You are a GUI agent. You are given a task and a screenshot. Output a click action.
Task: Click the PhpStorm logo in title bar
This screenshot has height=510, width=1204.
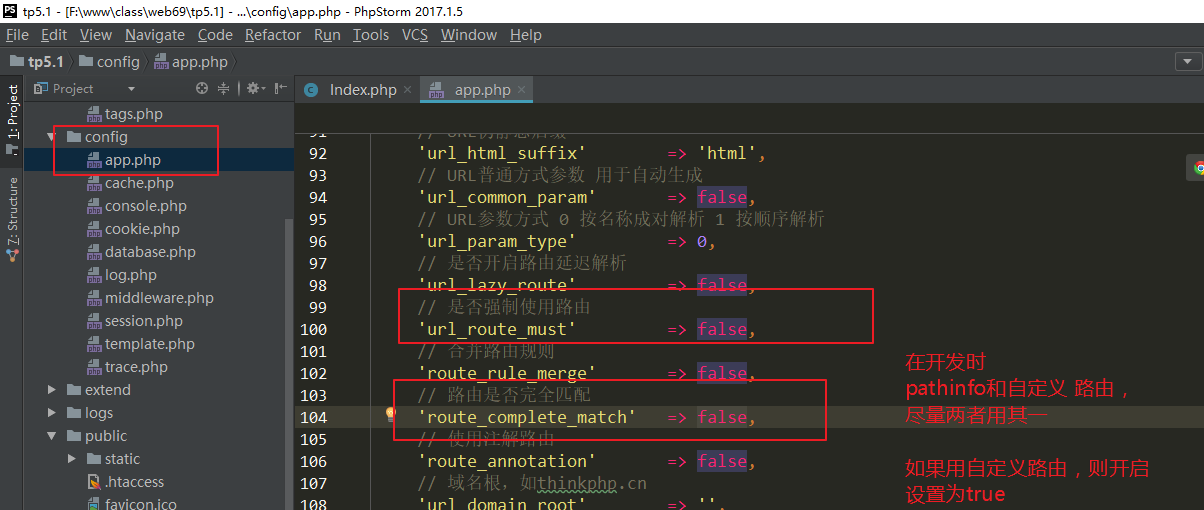tap(11, 11)
